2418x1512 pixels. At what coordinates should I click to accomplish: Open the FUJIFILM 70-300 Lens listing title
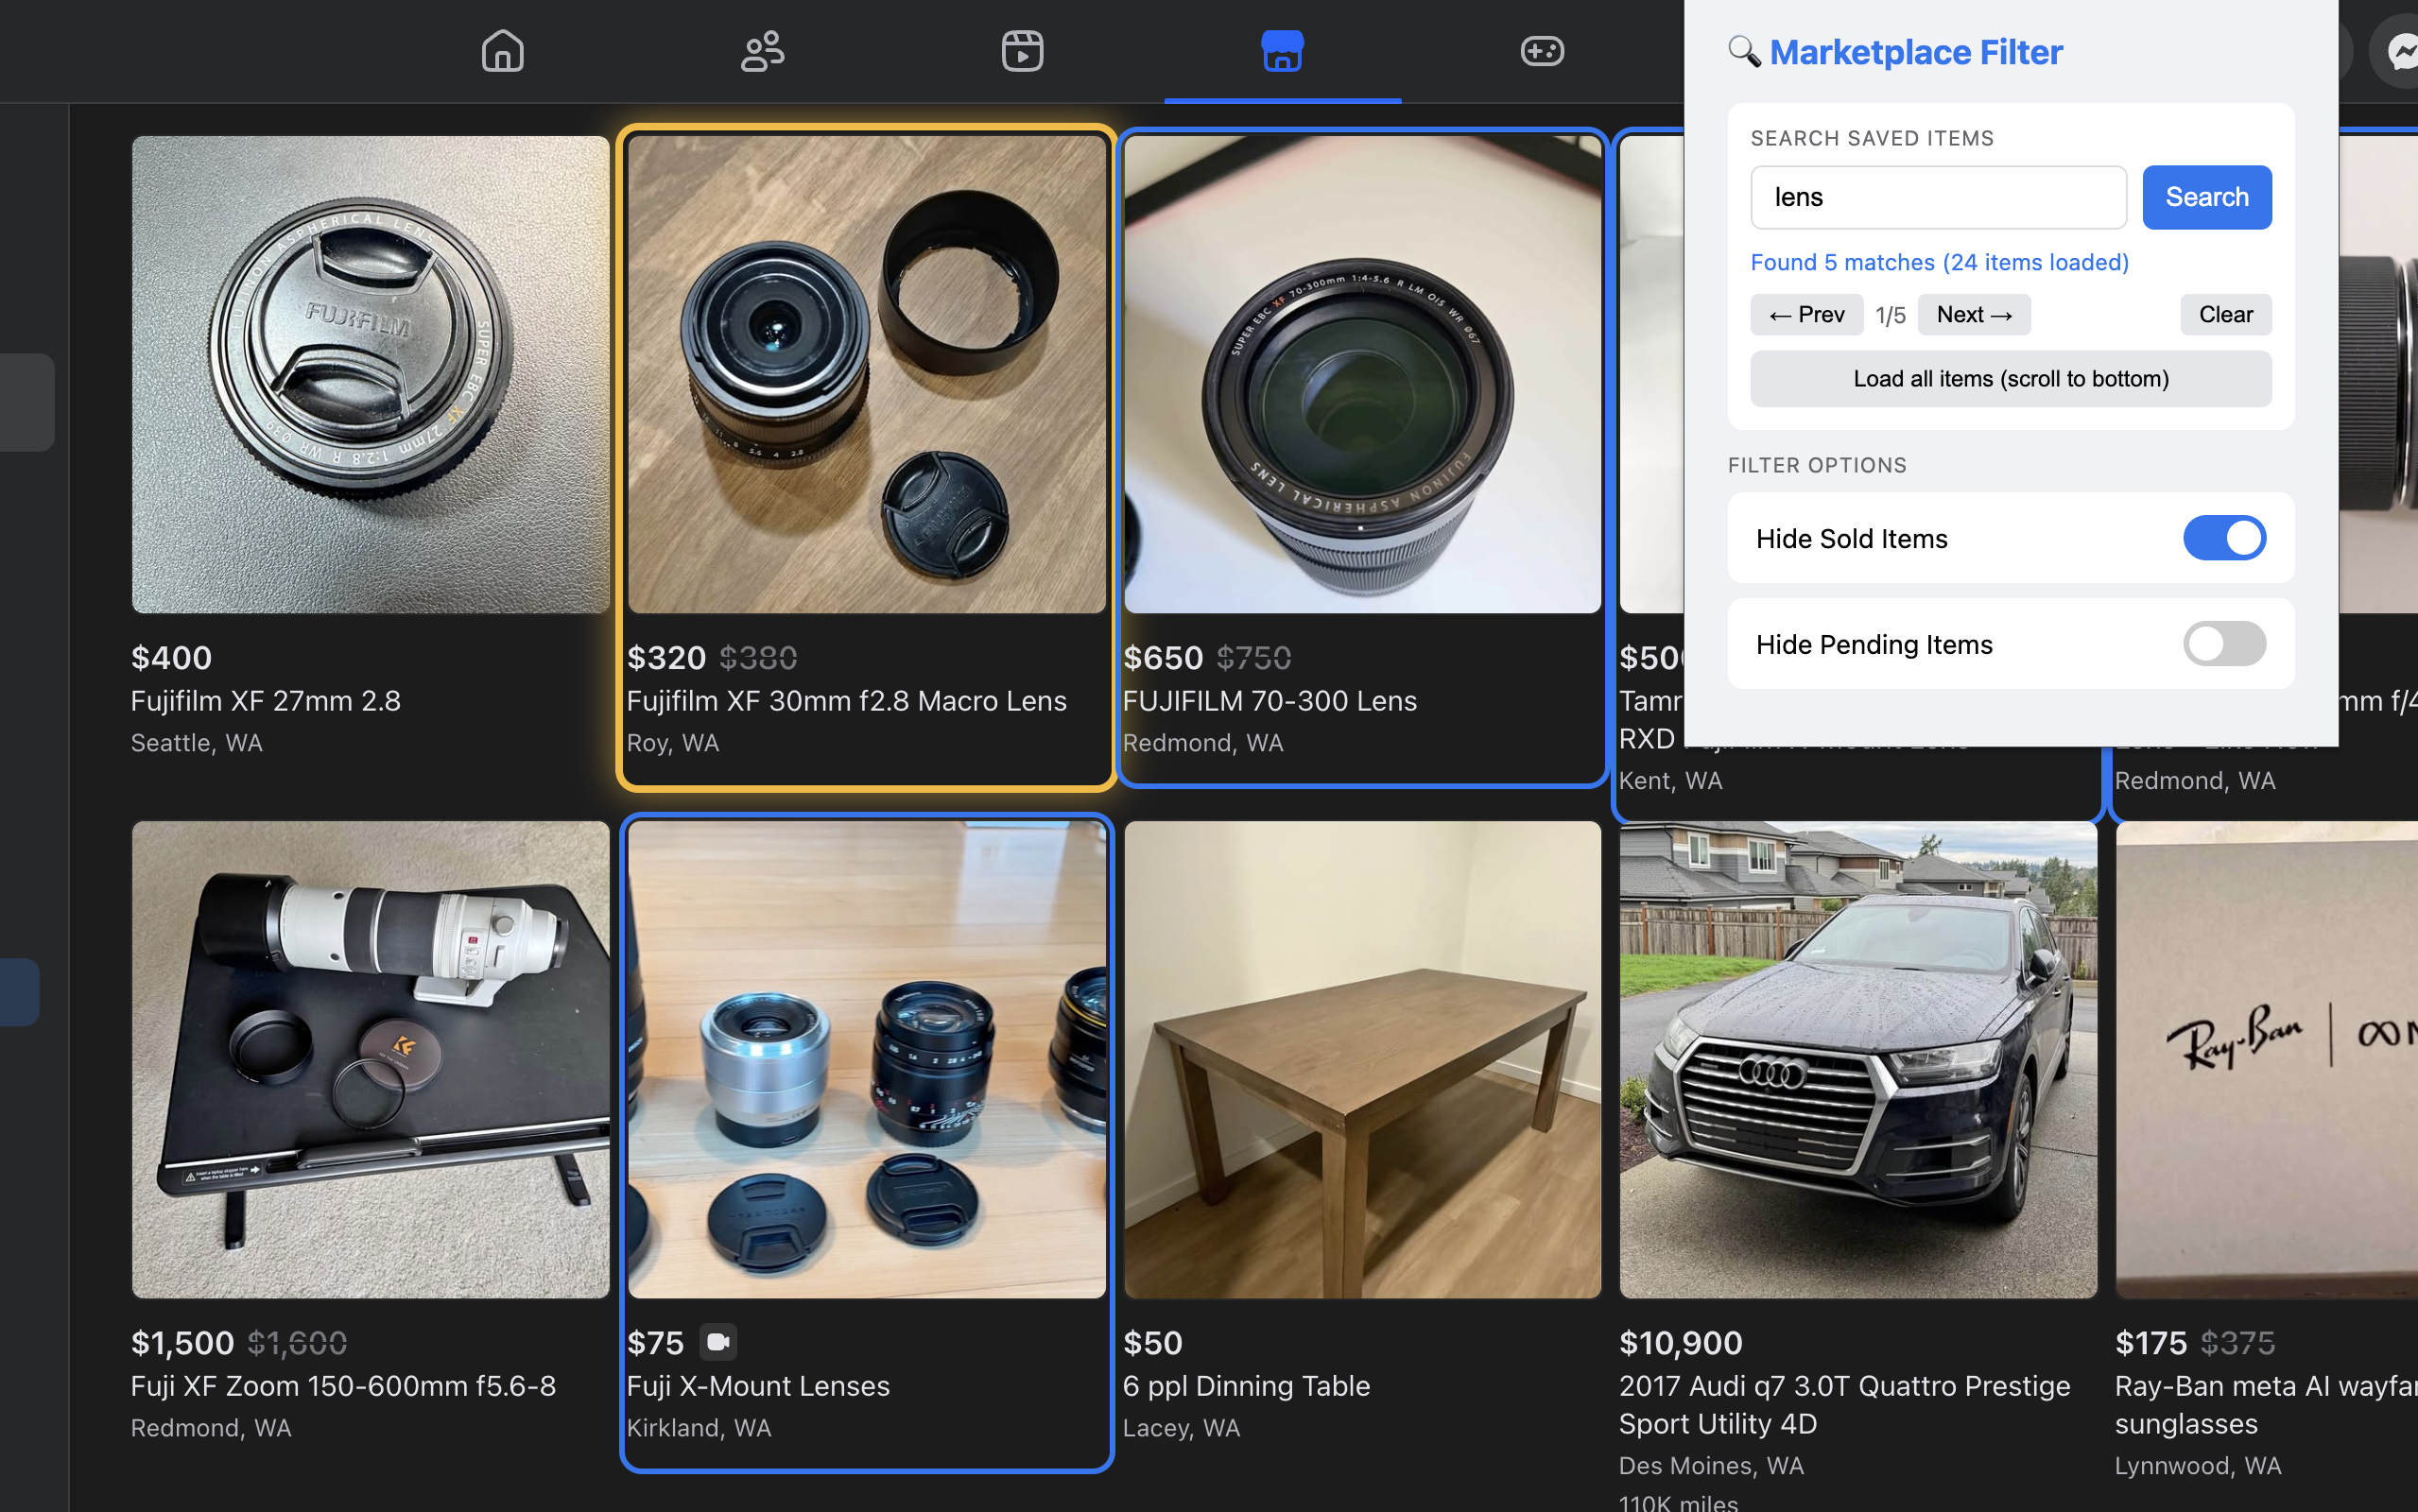(1269, 701)
